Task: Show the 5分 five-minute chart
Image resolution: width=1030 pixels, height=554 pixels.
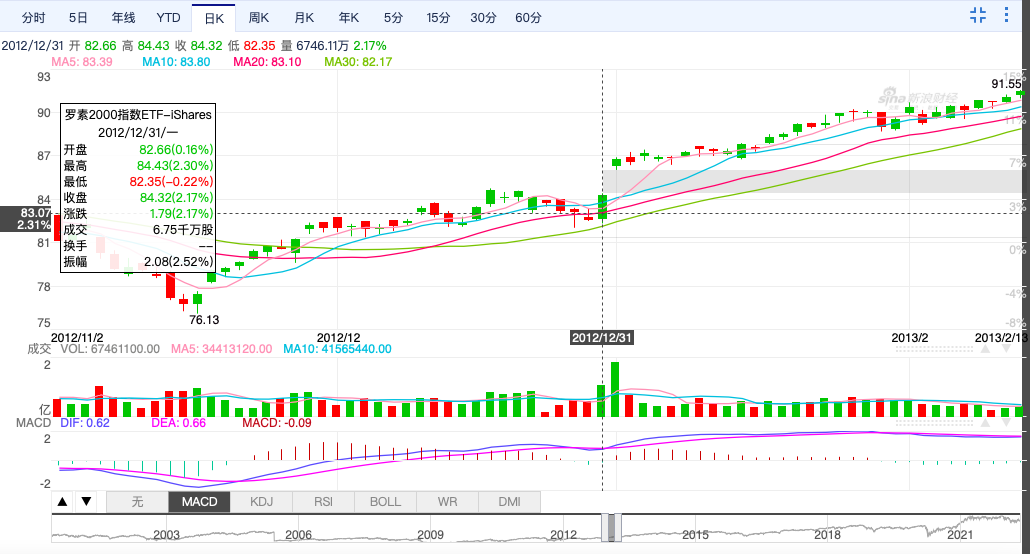Action: point(393,18)
